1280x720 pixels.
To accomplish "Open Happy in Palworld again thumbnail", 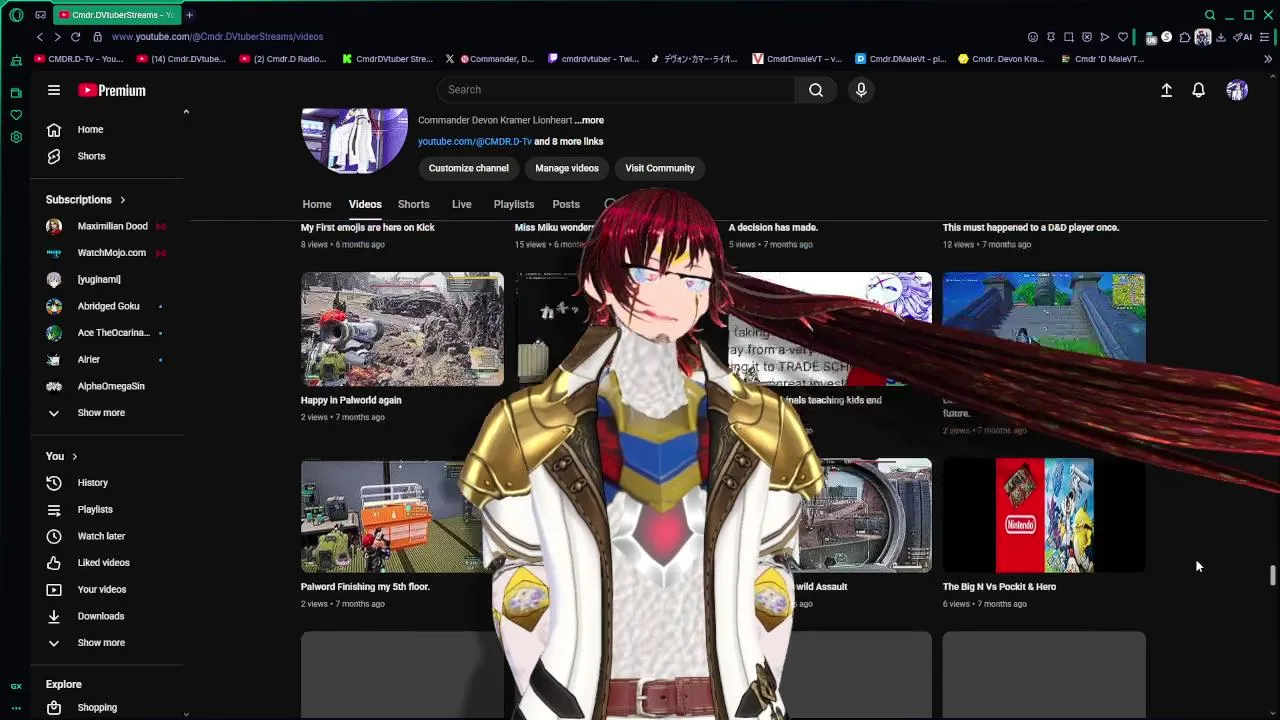I will tap(402, 329).
